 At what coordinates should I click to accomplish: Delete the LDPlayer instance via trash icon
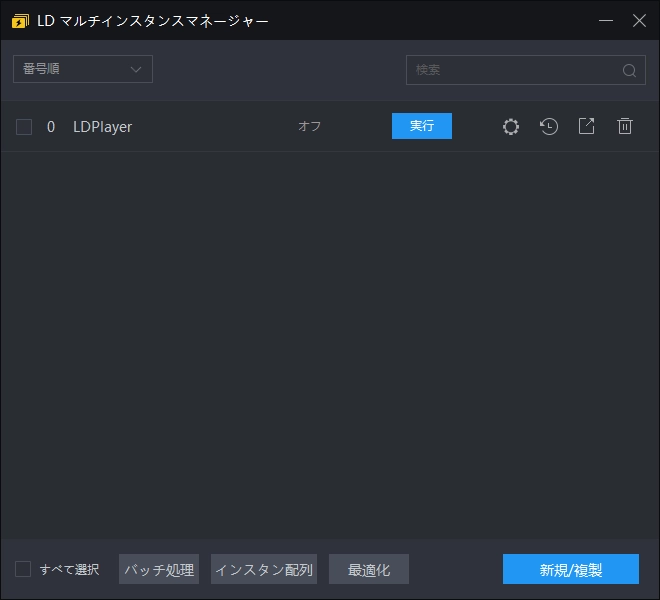625,126
